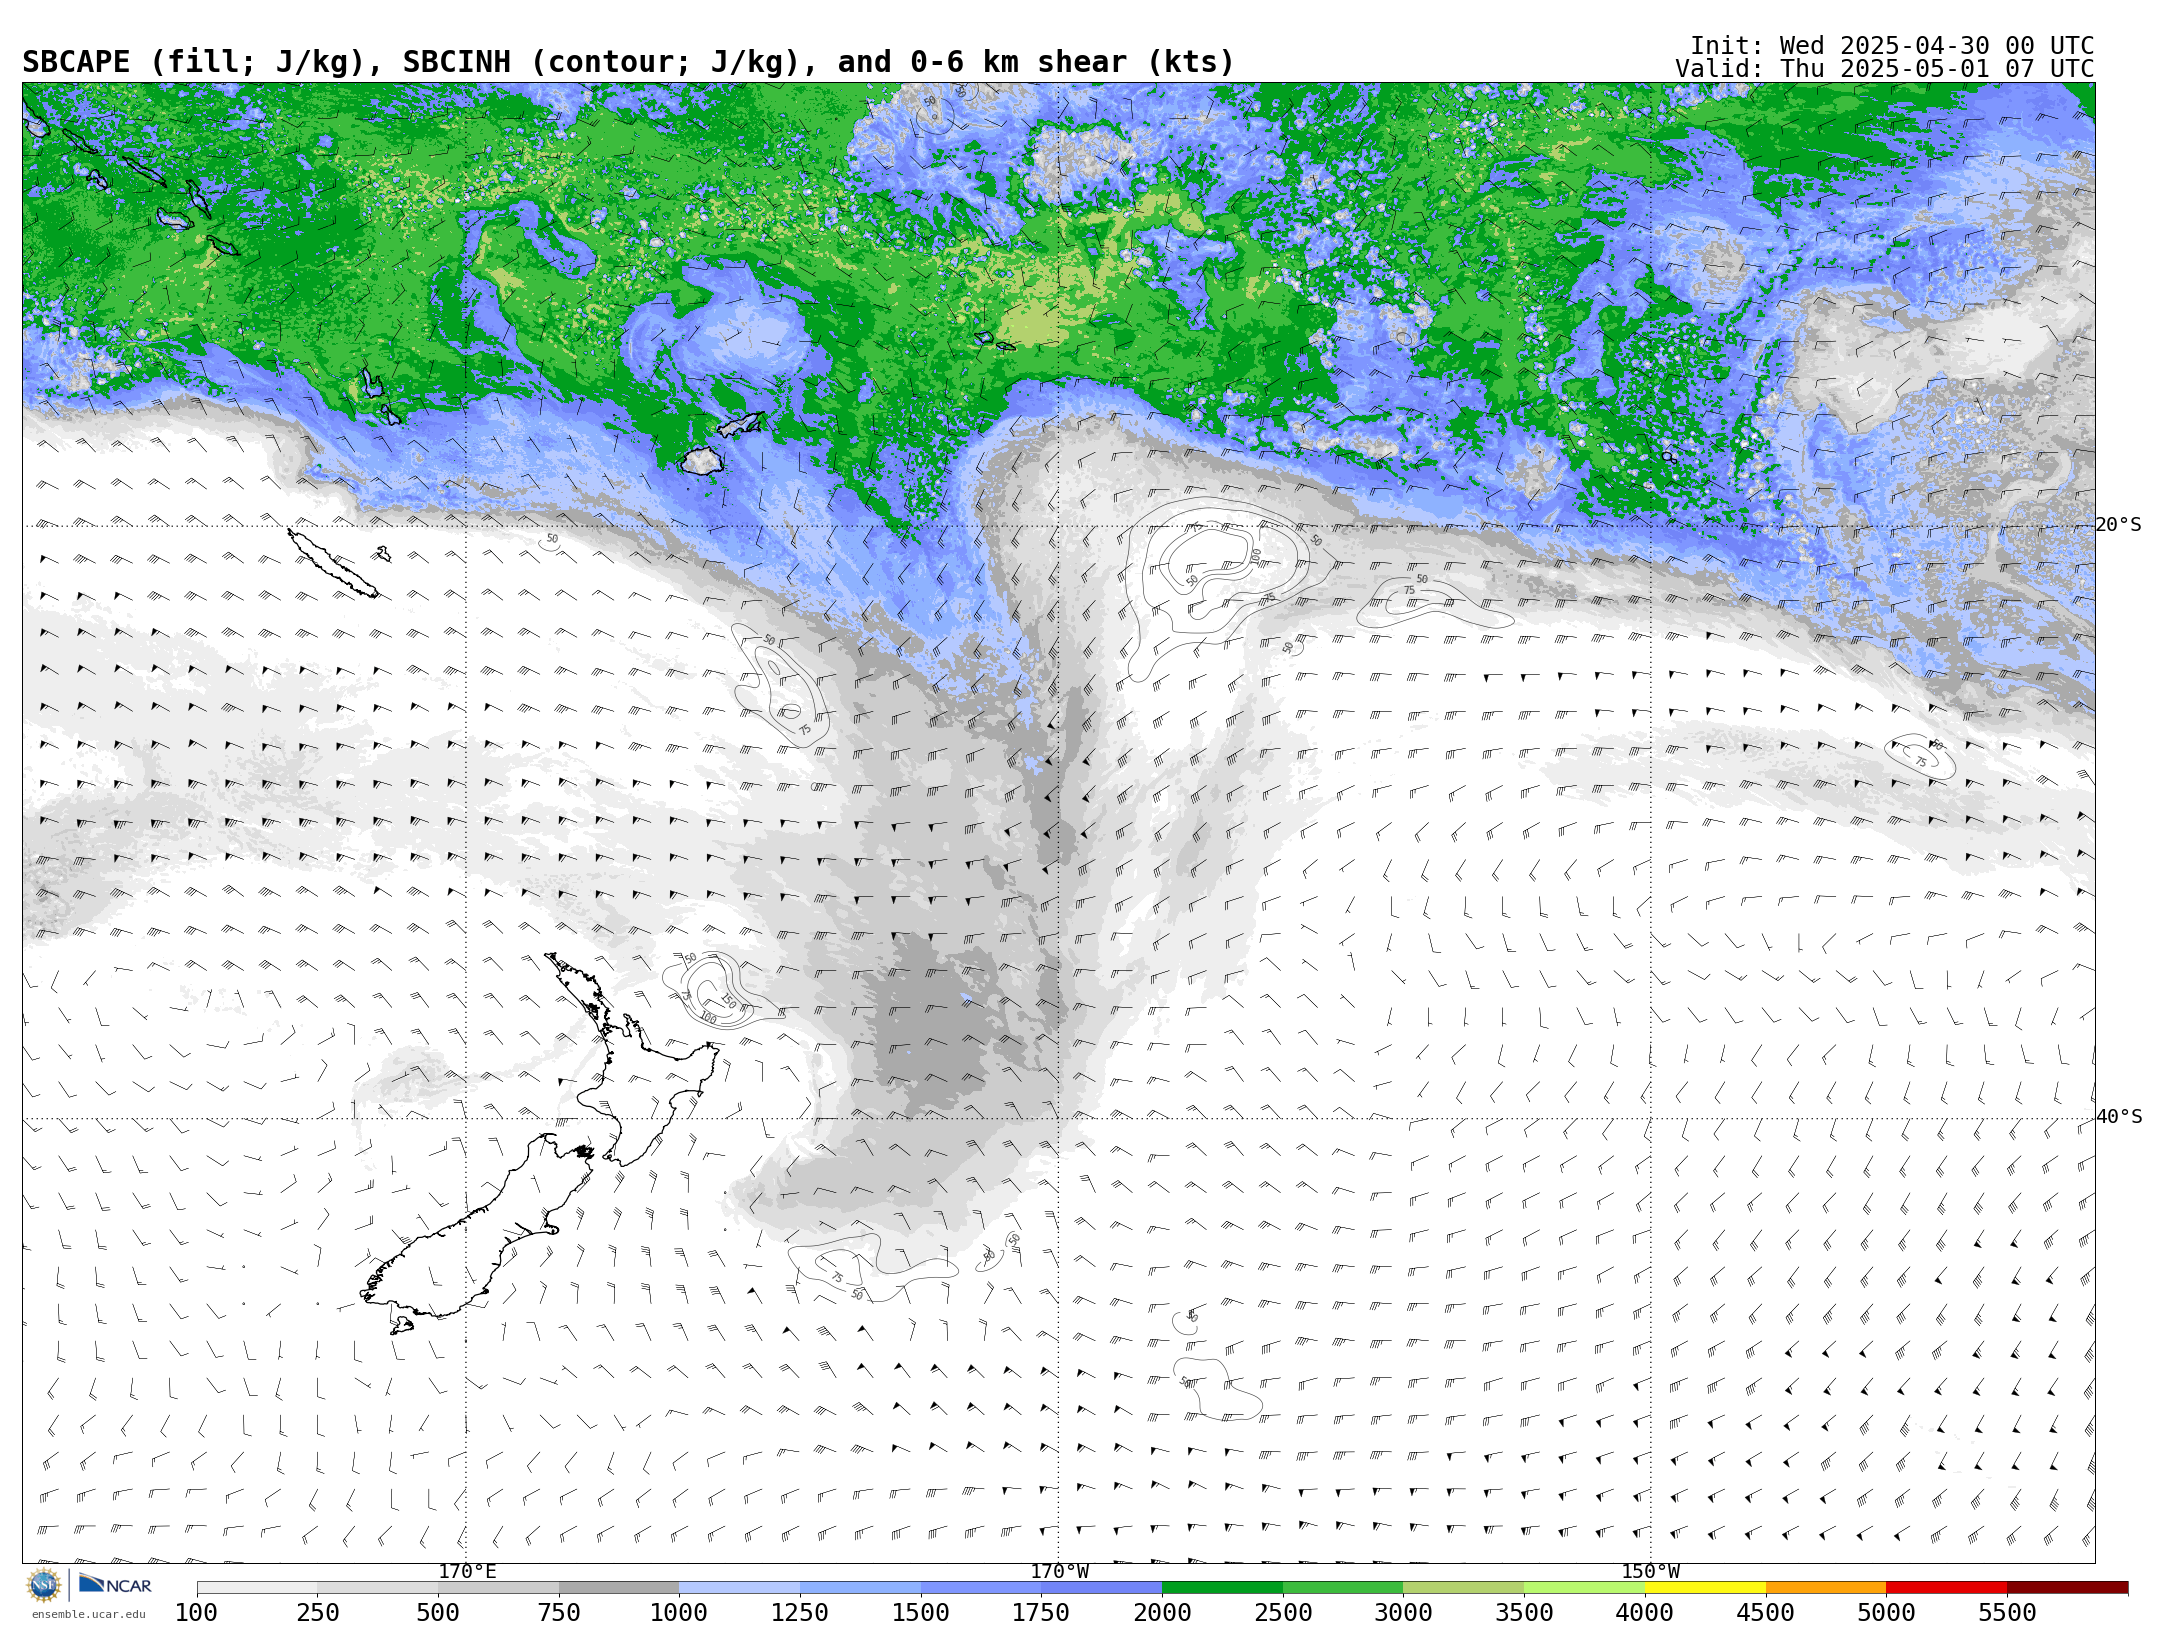Image resolution: width=2160 pixels, height=1626 pixels.
Task: Click the 1500 colorbar label
Action: pyautogui.click(x=921, y=1613)
